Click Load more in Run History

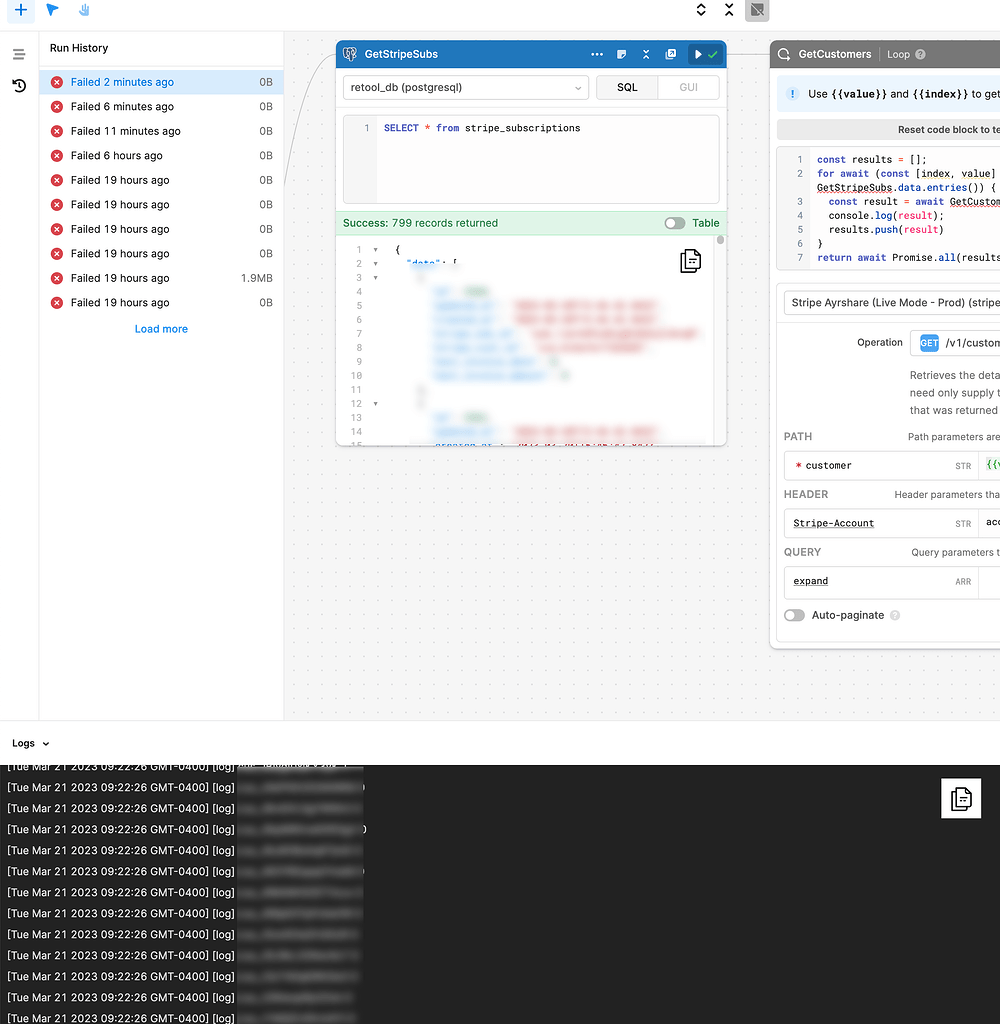(161, 328)
